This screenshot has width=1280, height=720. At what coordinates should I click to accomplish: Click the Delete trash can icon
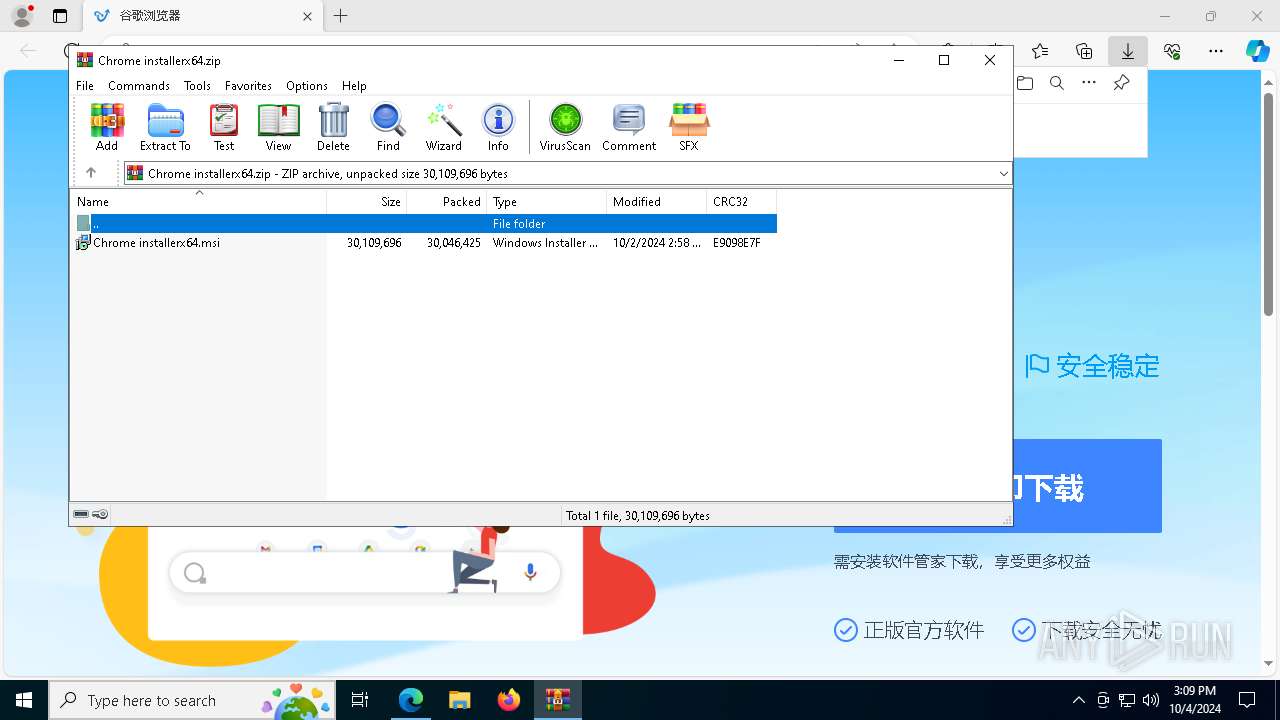(x=333, y=127)
